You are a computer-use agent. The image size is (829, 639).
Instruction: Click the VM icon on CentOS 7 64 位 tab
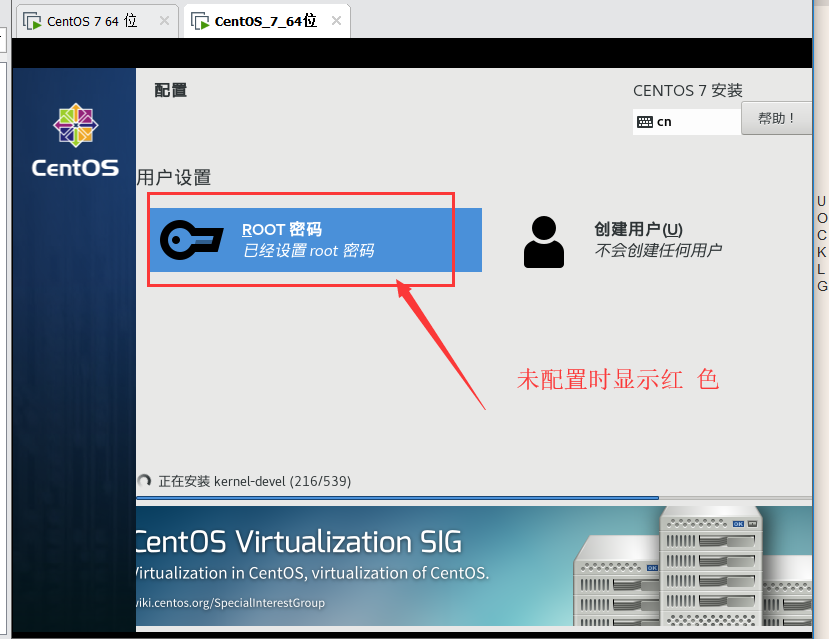32,21
